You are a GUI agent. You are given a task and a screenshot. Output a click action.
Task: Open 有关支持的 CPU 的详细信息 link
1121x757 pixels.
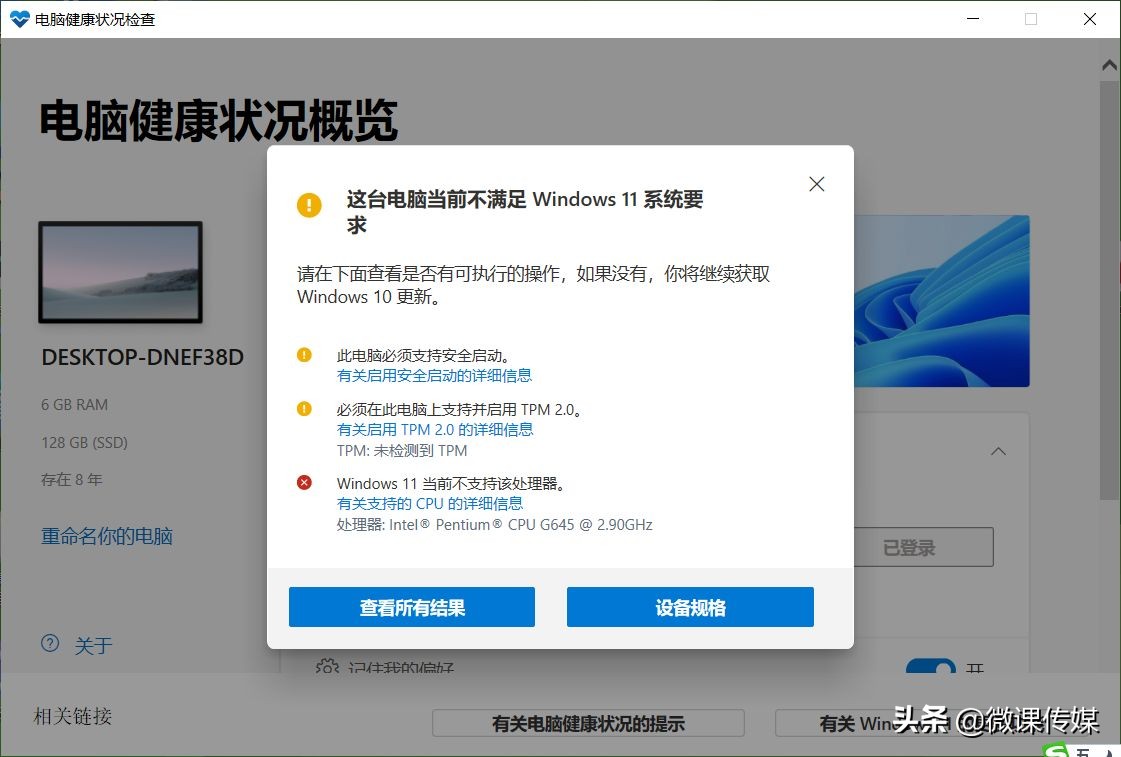point(431,504)
